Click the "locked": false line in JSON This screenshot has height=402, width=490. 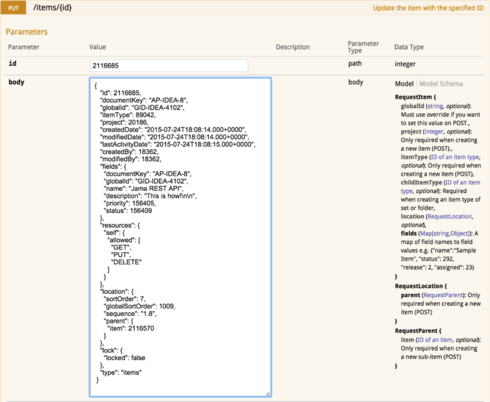pos(125,358)
